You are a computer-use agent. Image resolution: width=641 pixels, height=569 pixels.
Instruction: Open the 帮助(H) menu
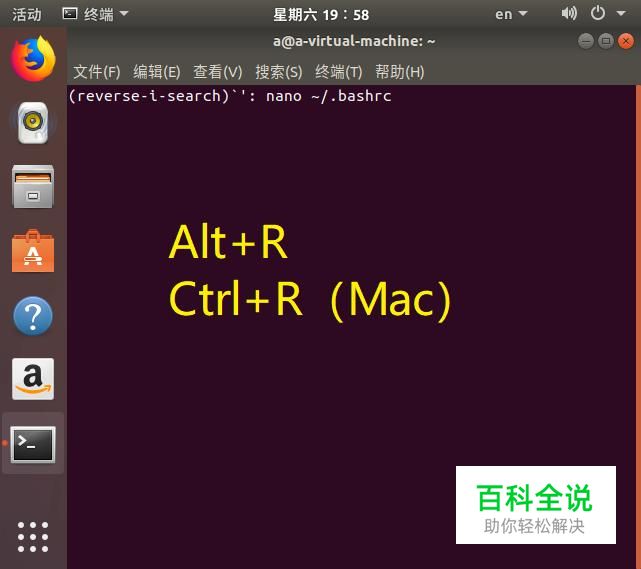coord(399,72)
